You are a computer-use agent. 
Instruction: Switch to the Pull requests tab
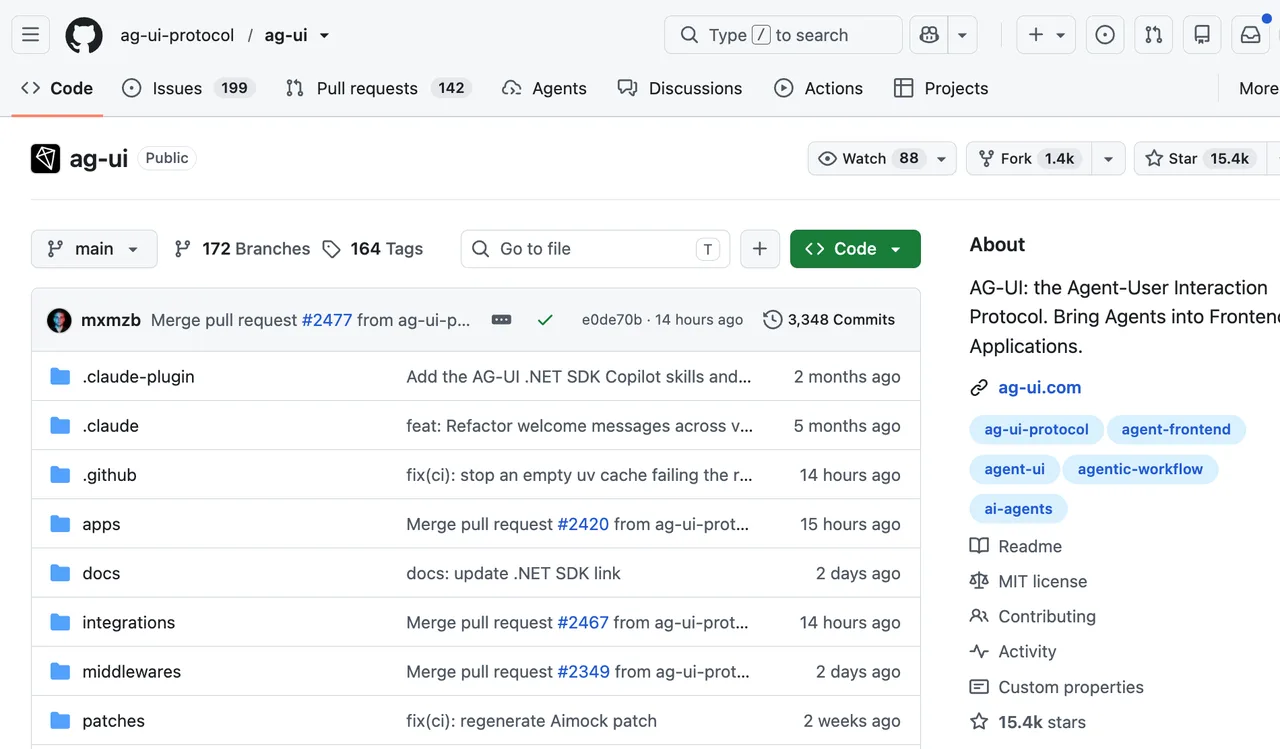(x=378, y=88)
